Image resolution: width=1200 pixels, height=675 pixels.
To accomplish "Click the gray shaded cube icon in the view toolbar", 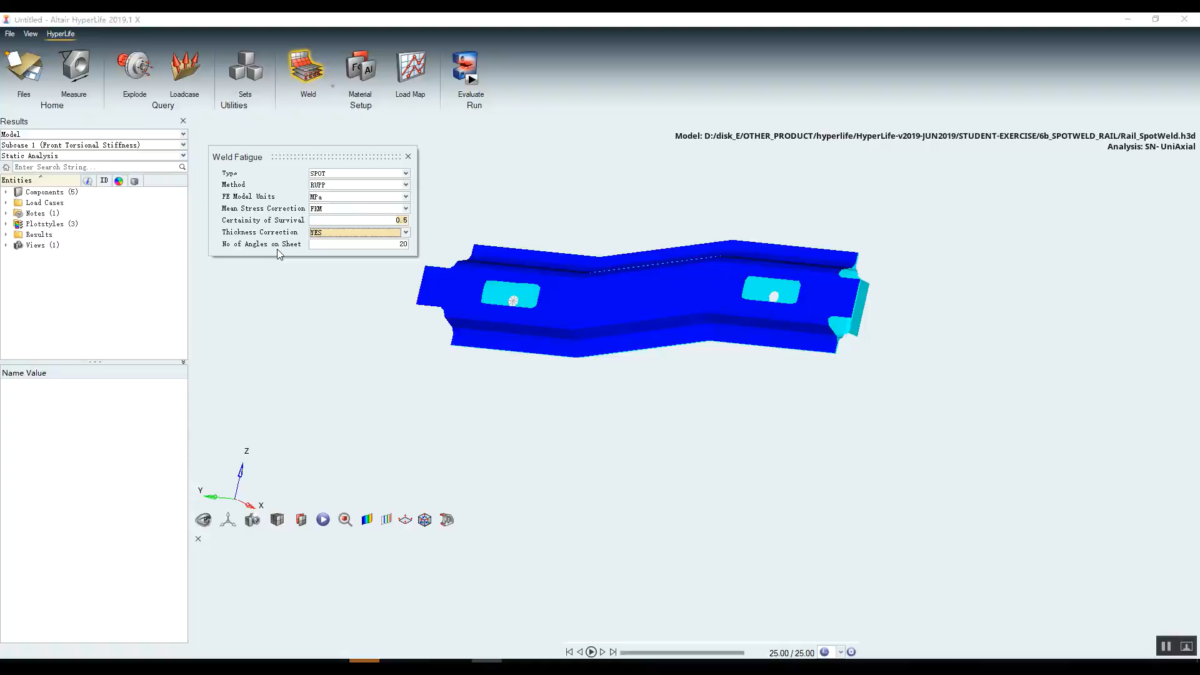I will click(x=277, y=520).
